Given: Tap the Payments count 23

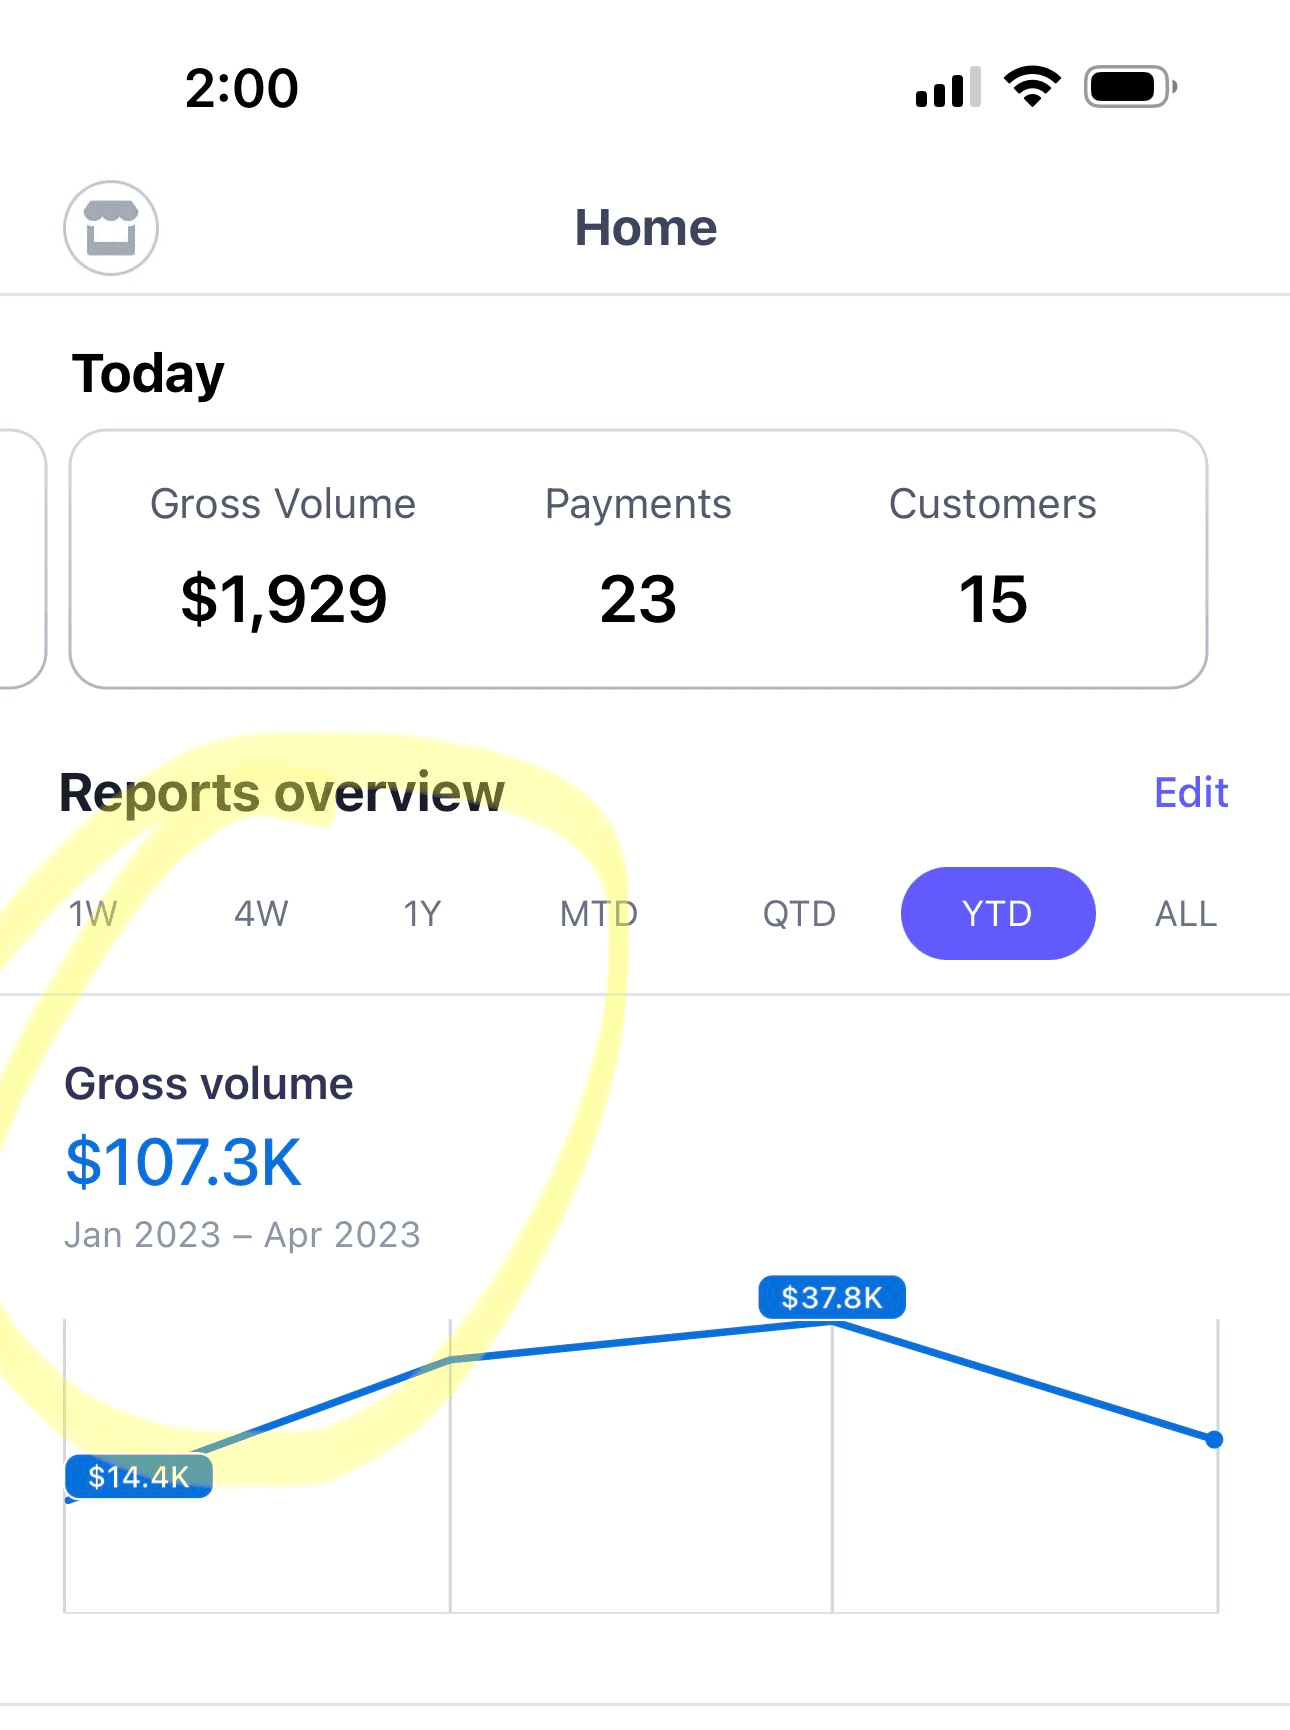Looking at the screenshot, I should tap(638, 599).
